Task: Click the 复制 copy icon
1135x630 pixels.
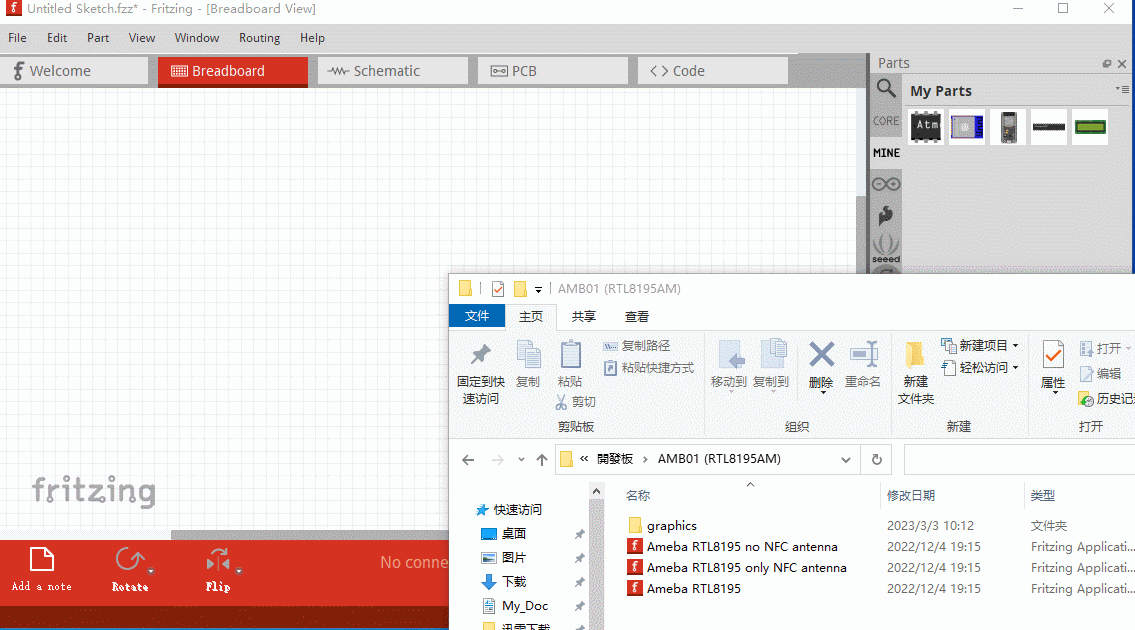Action: [x=528, y=355]
